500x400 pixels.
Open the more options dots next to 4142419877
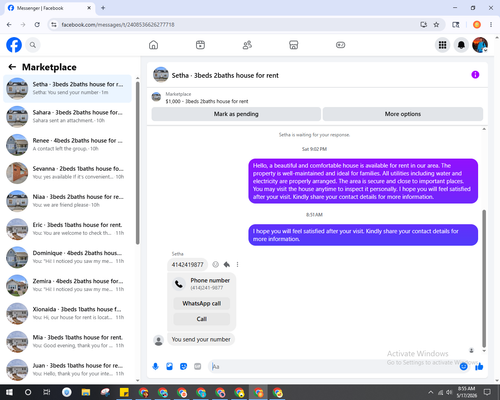(x=237, y=264)
